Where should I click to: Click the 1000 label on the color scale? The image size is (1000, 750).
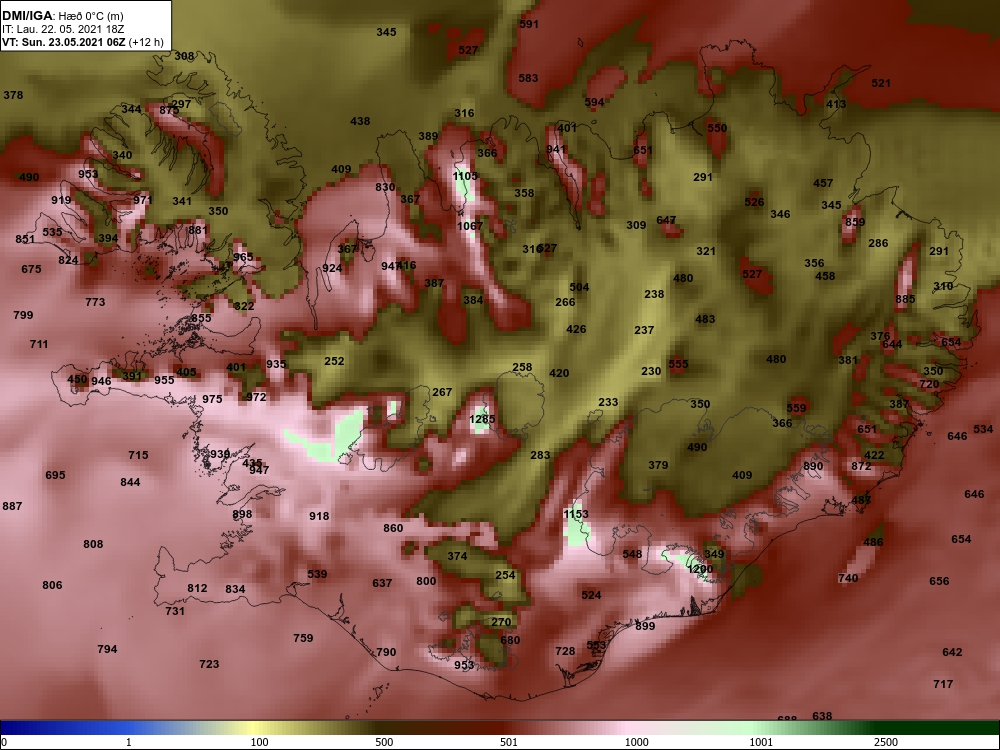(x=636, y=742)
